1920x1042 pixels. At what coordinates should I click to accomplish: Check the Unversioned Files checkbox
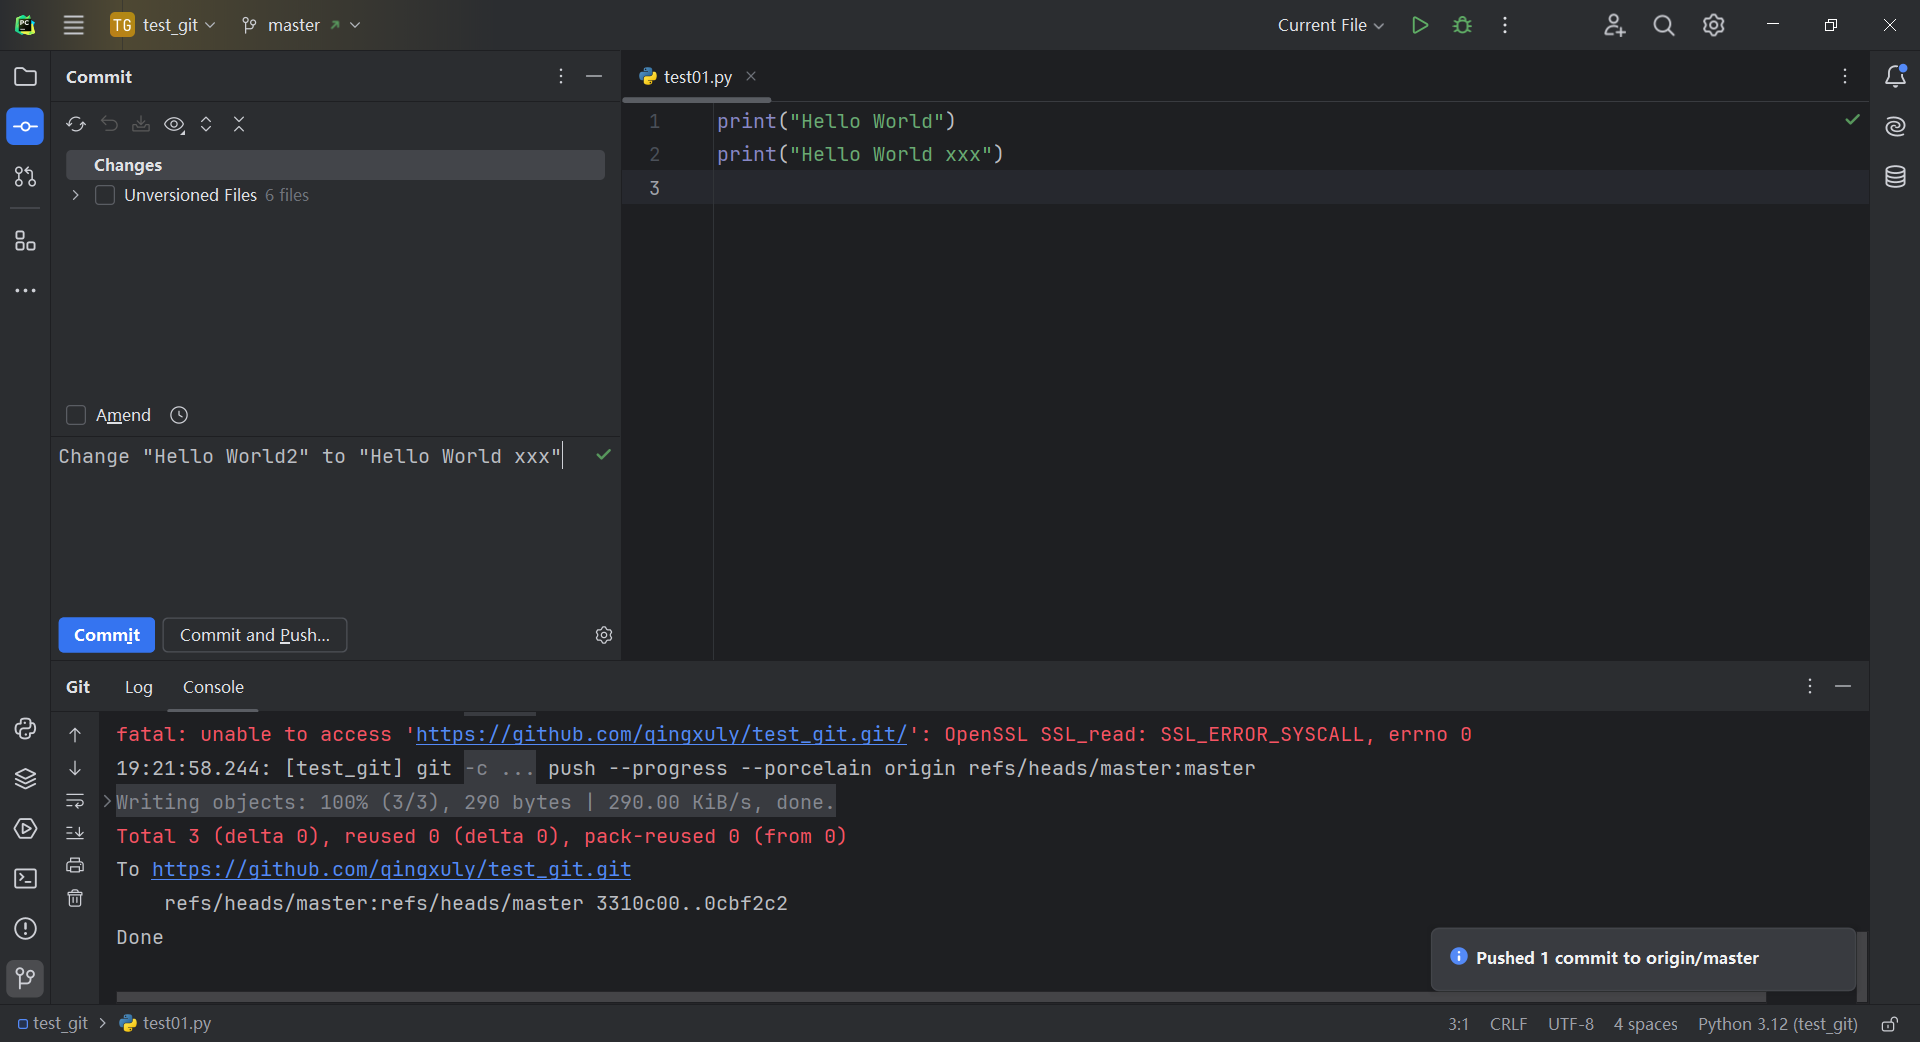click(x=105, y=195)
